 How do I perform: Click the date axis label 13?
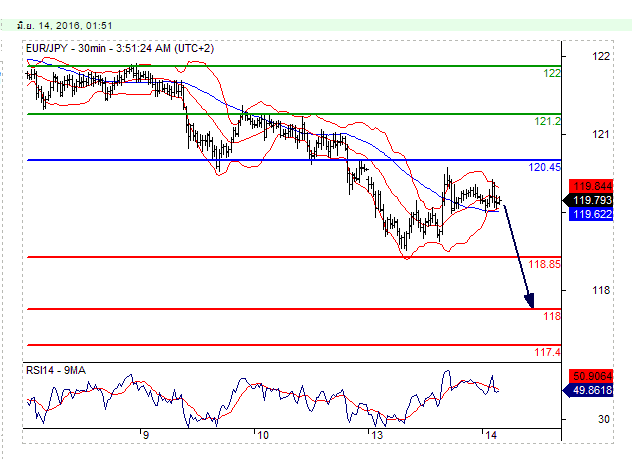[377, 435]
